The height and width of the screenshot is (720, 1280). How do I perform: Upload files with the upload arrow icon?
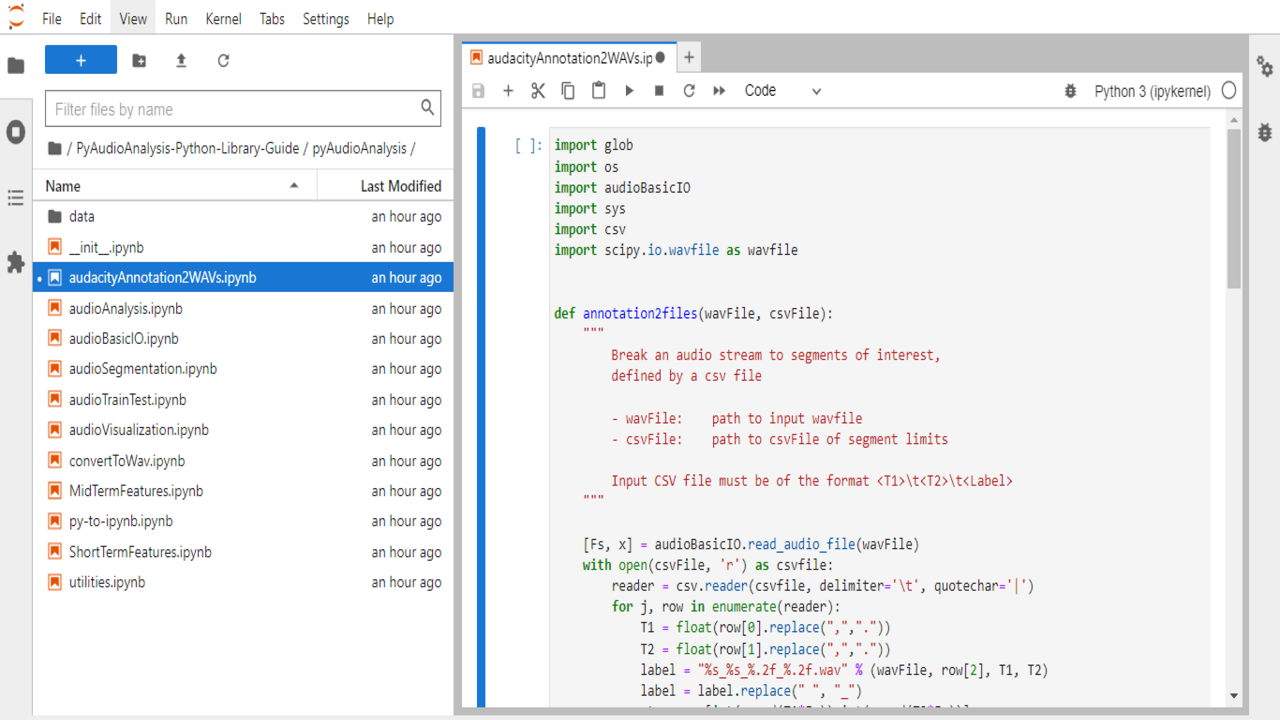pos(181,61)
